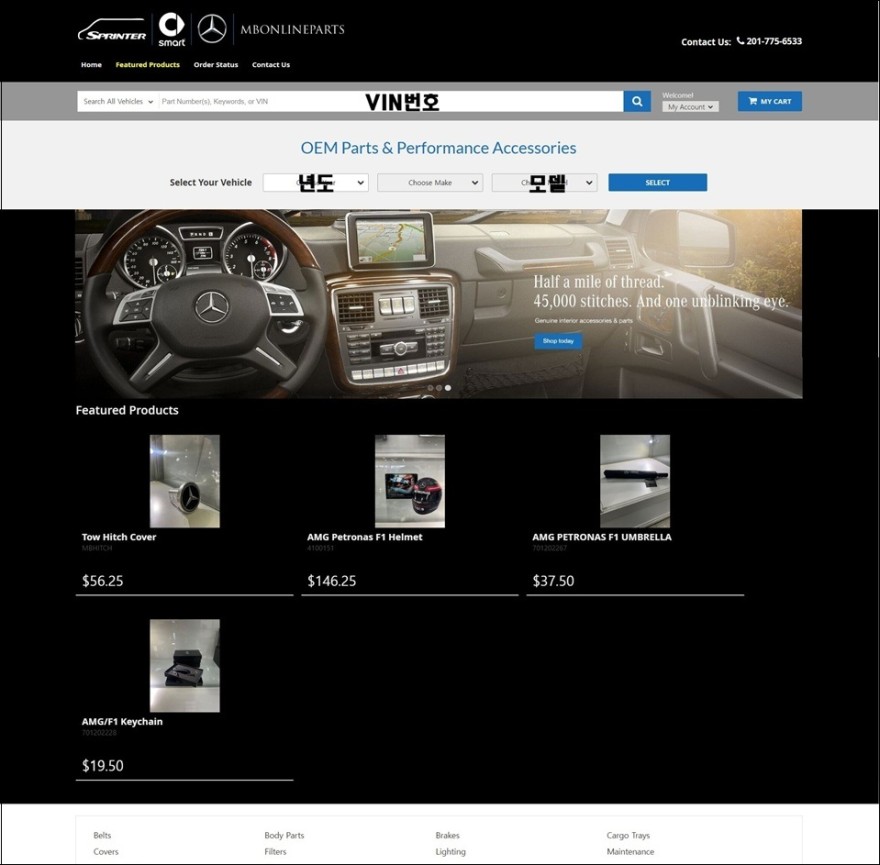Select the first banner carousel dot

click(x=430, y=388)
